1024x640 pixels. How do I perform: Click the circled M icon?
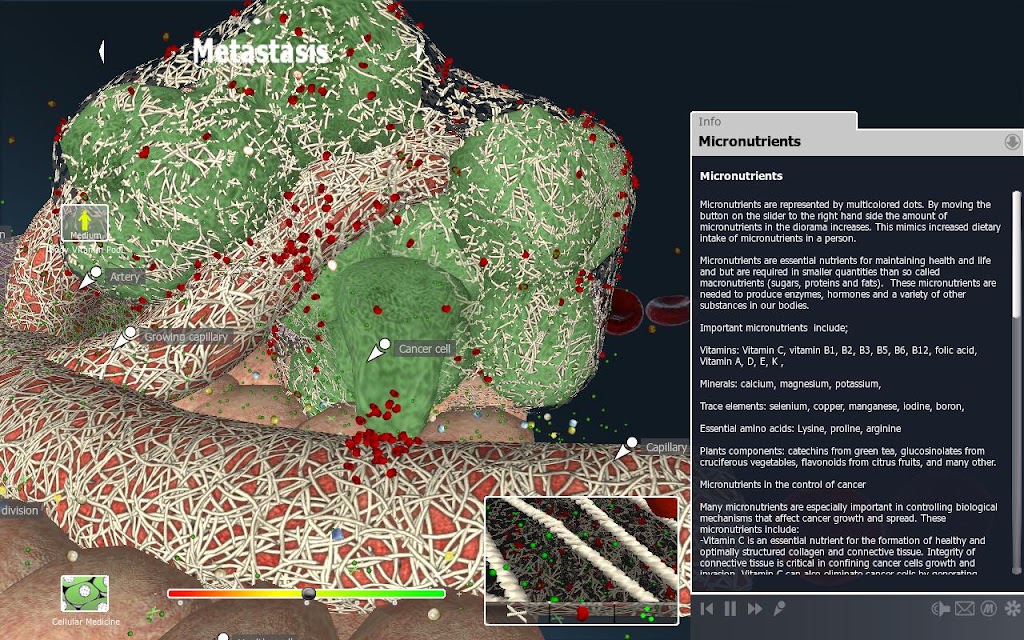(x=989, y=609)
